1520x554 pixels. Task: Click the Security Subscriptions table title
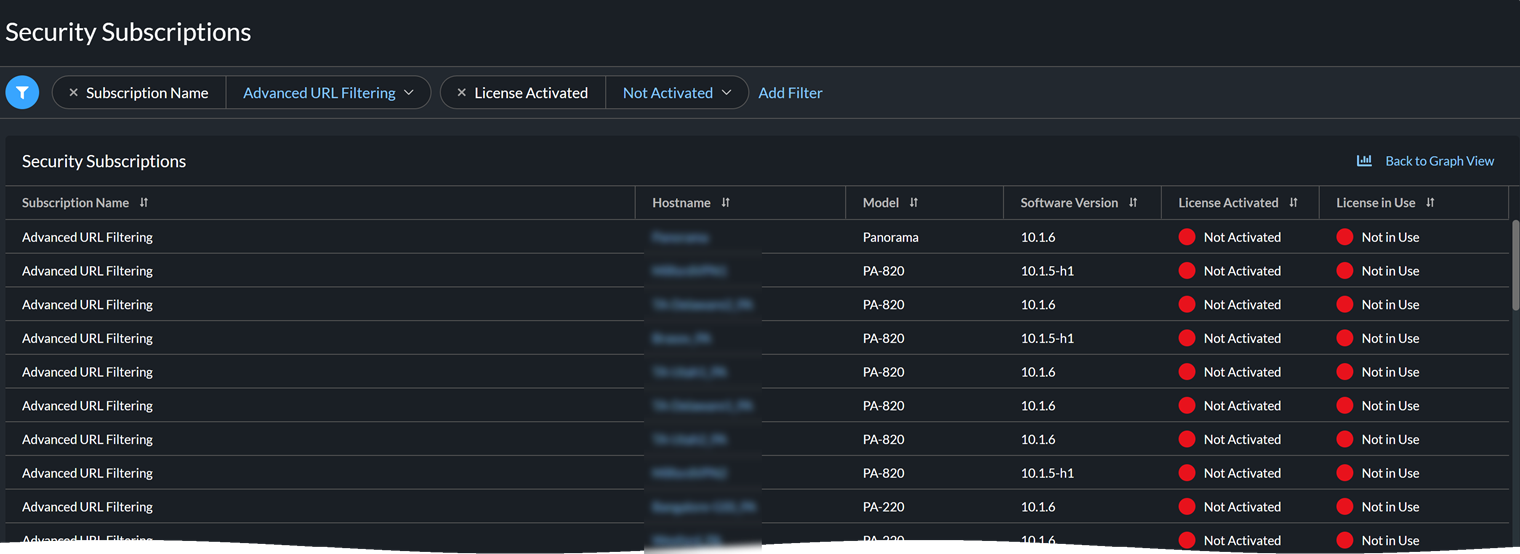(x=104, y=161)
